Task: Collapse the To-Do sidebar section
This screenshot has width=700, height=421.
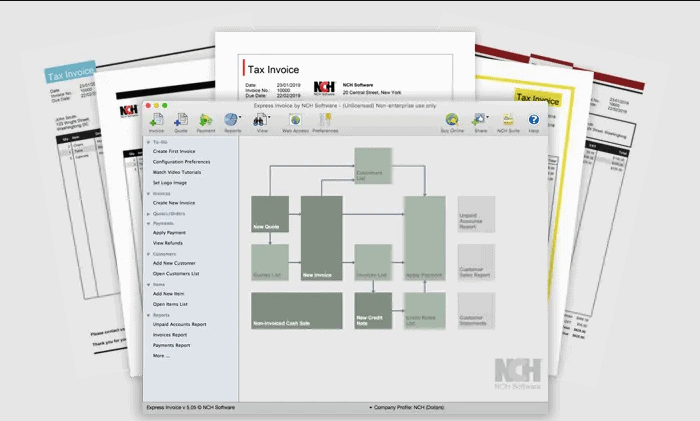Action: [x=149, y=142]
